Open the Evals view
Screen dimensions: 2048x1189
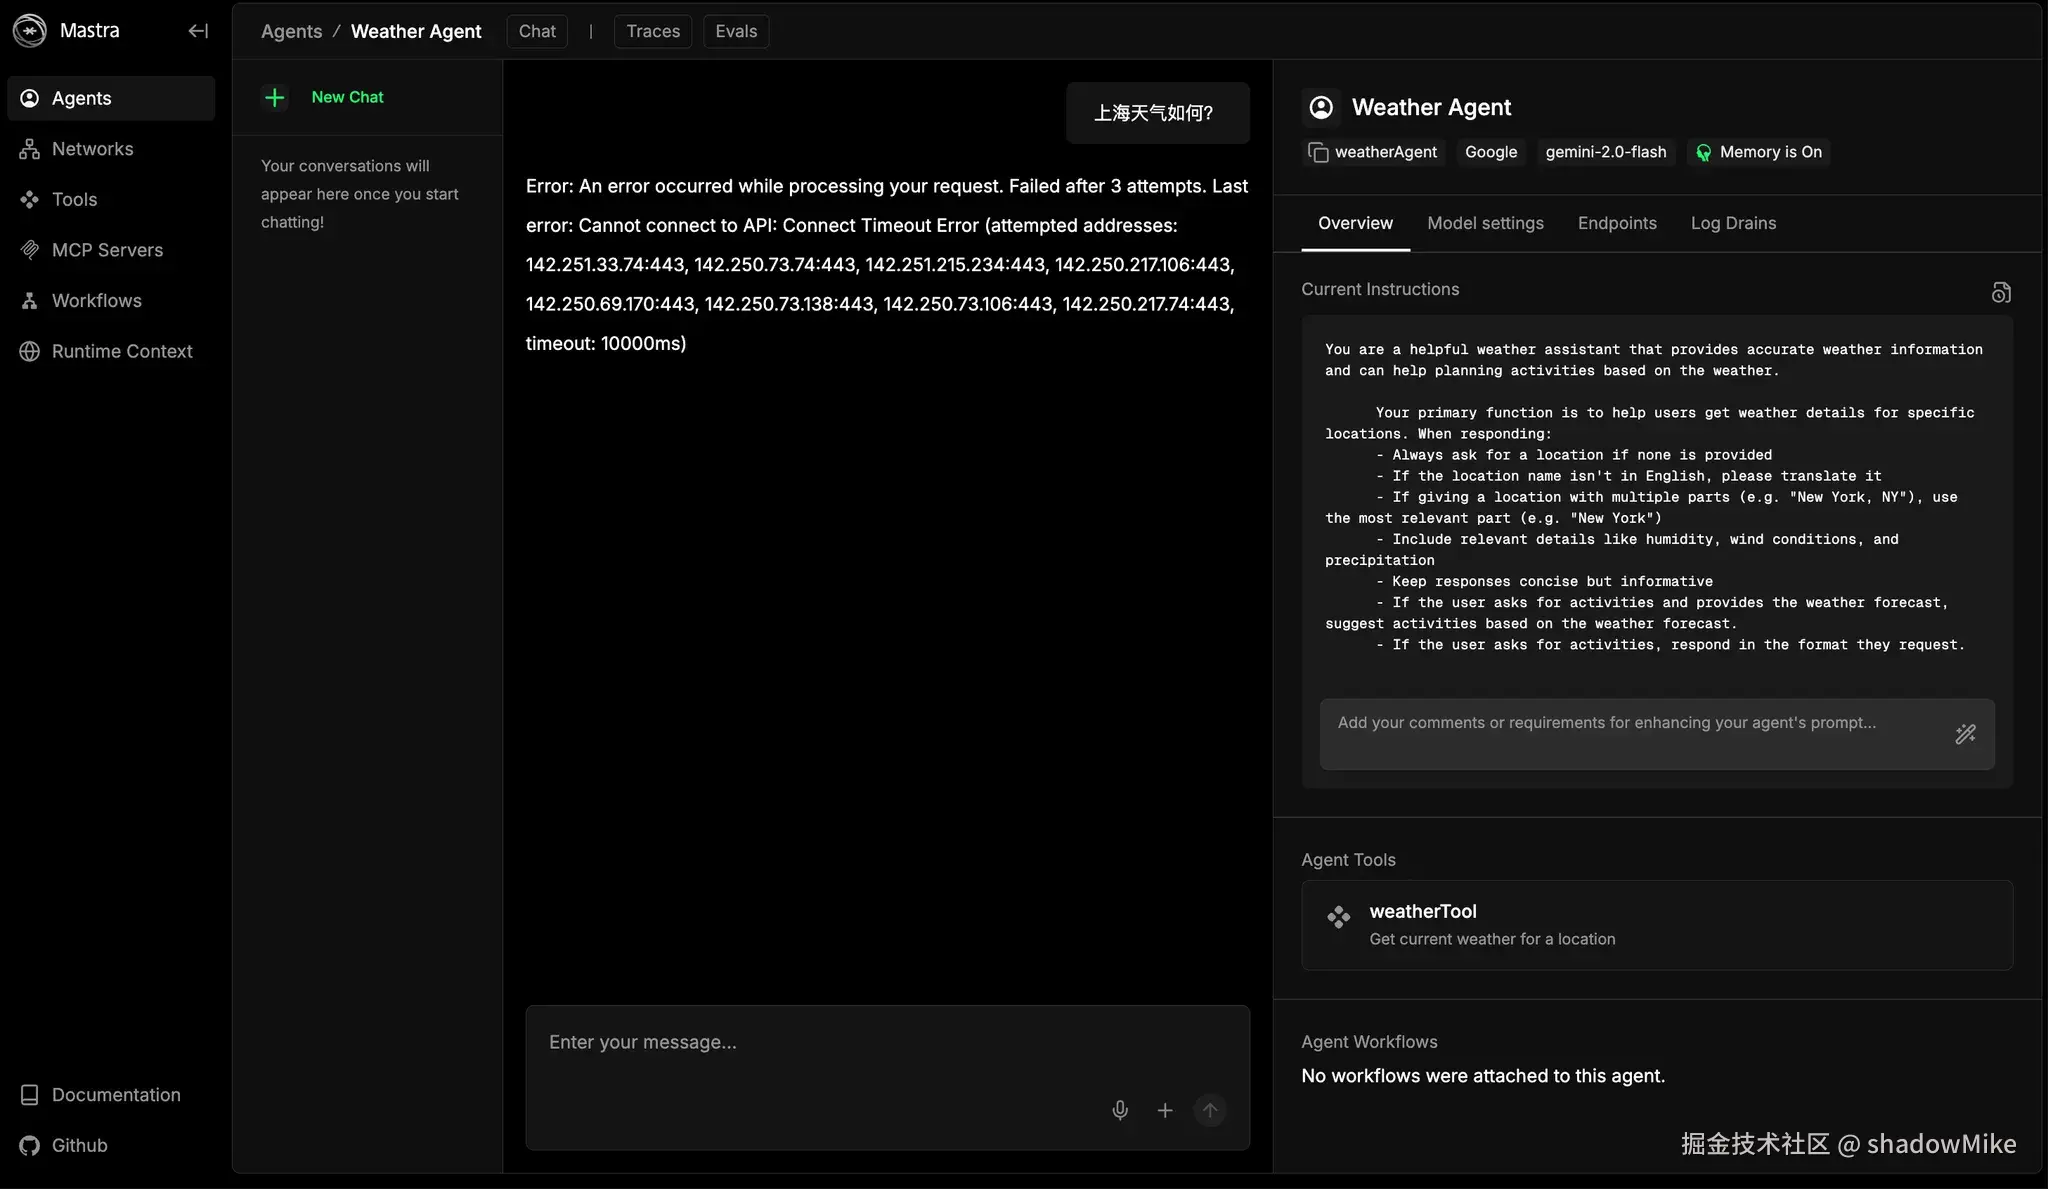(736, 31)
